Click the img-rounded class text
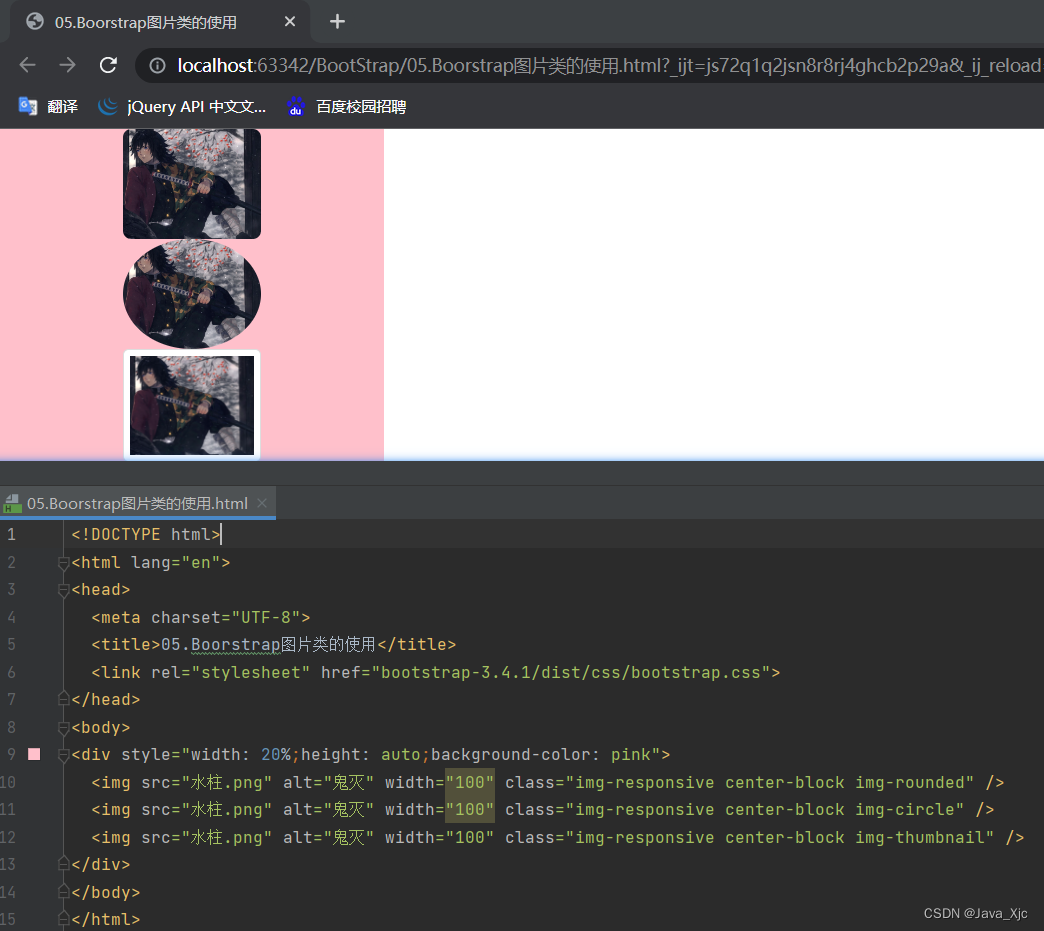Screen dimensions: 1044x931 point(910,782)
